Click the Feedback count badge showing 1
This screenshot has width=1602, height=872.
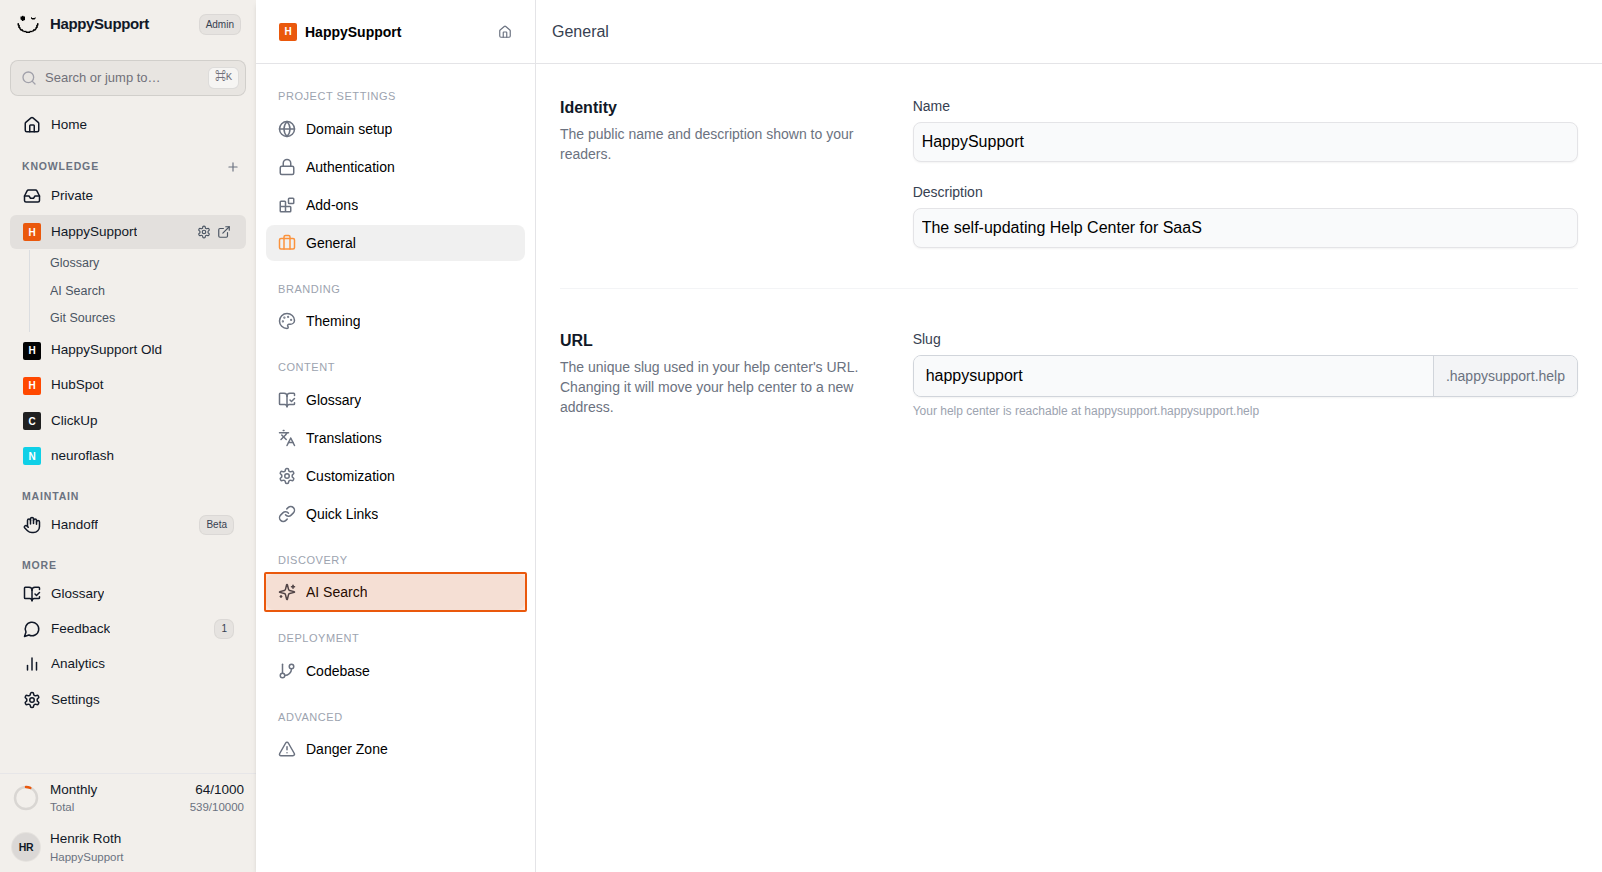(x=224, y=629)
